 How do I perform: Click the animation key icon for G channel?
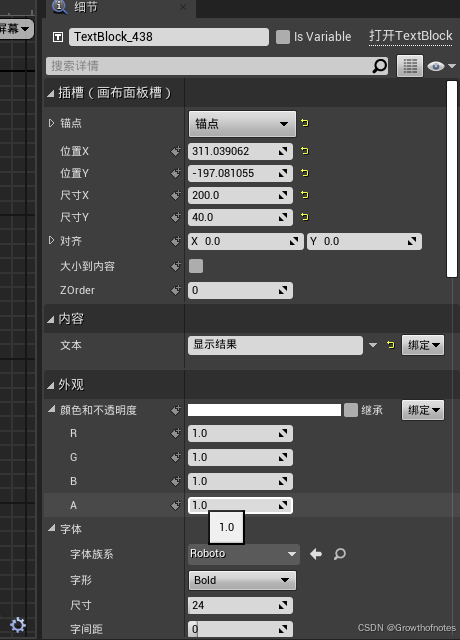[x=176, y=458]
